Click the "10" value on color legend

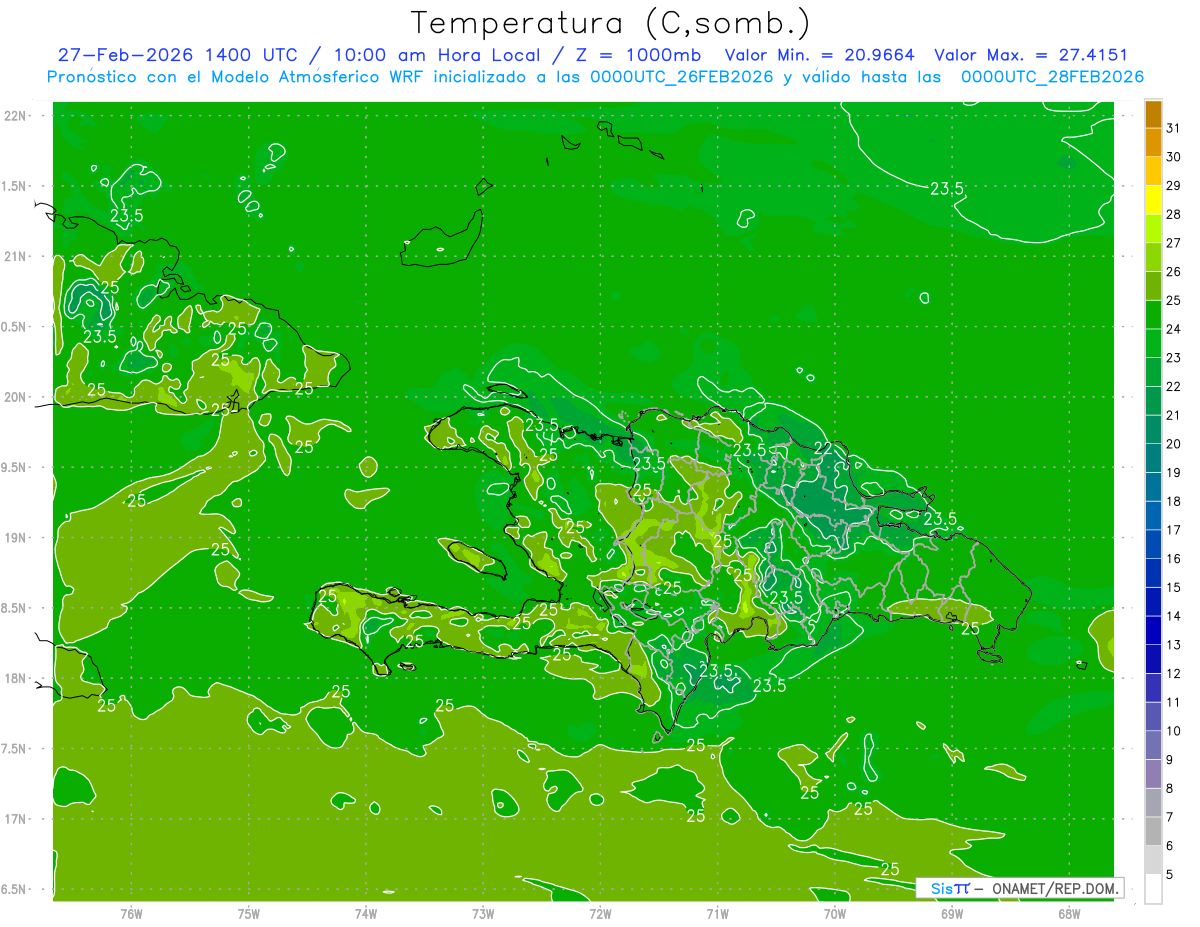coord(1174,731)
